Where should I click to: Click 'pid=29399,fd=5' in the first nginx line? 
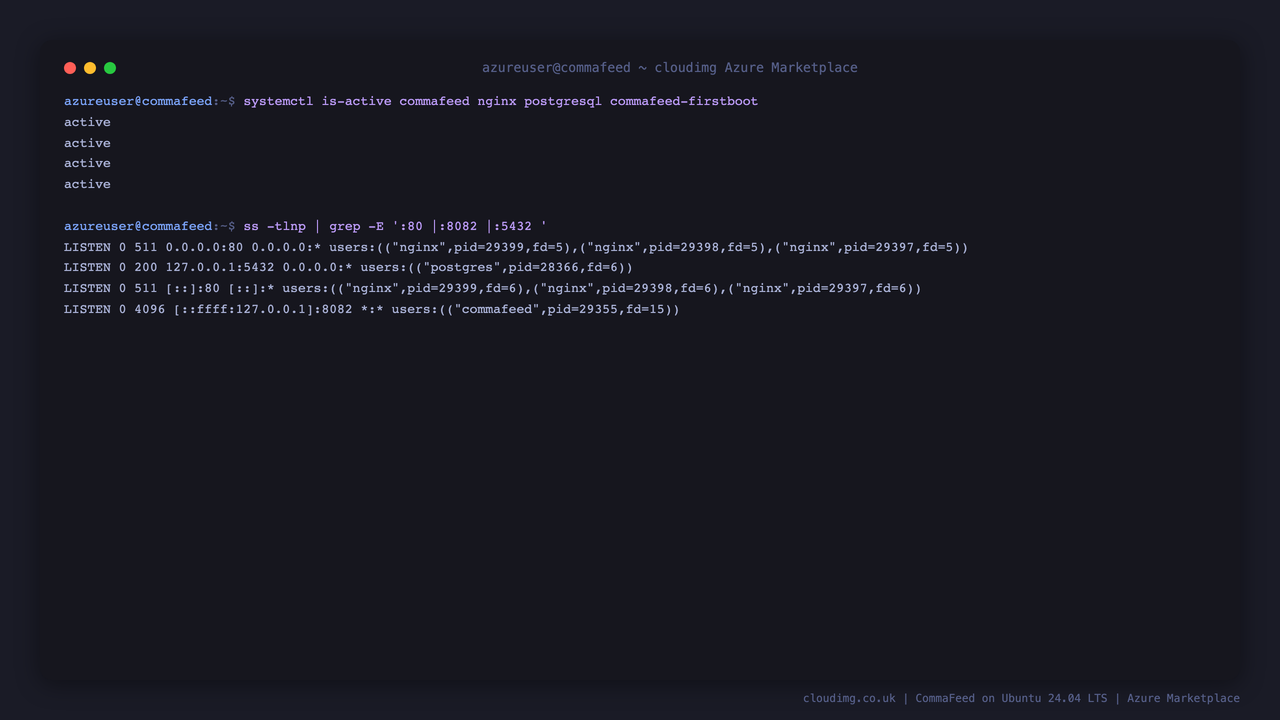[x=508, y=247]
